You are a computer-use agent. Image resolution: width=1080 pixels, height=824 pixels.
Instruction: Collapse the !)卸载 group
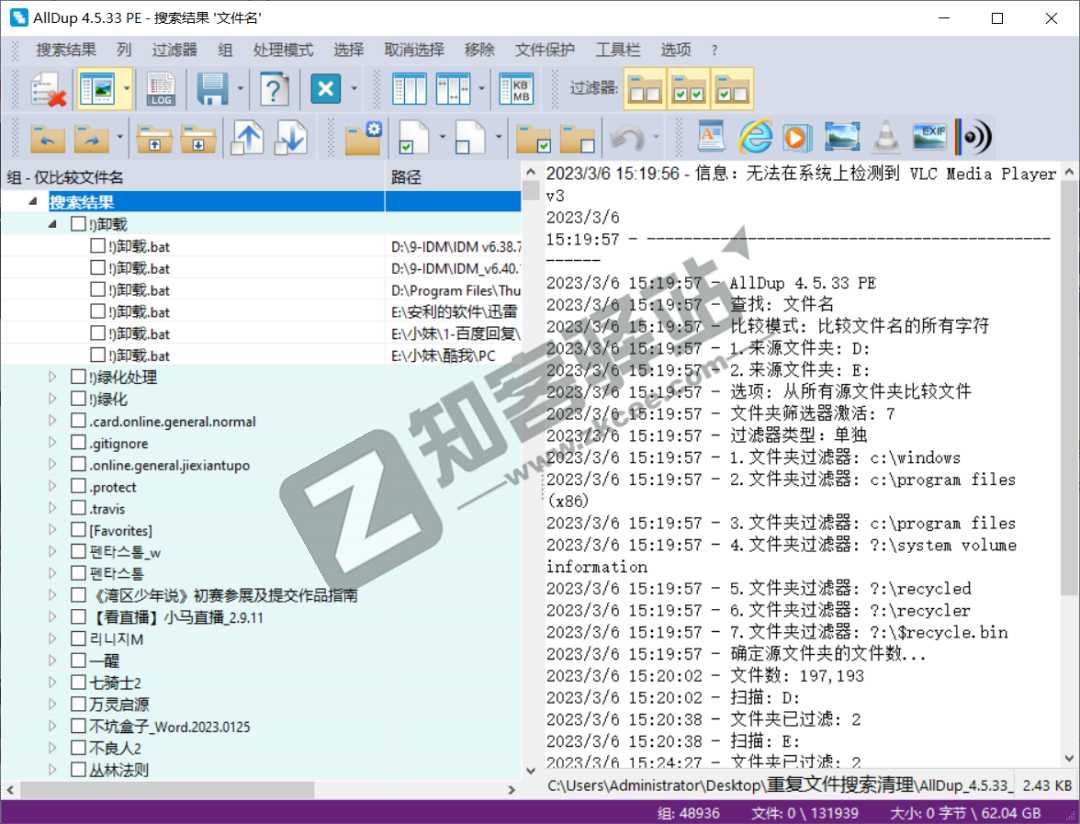point(50,223)
